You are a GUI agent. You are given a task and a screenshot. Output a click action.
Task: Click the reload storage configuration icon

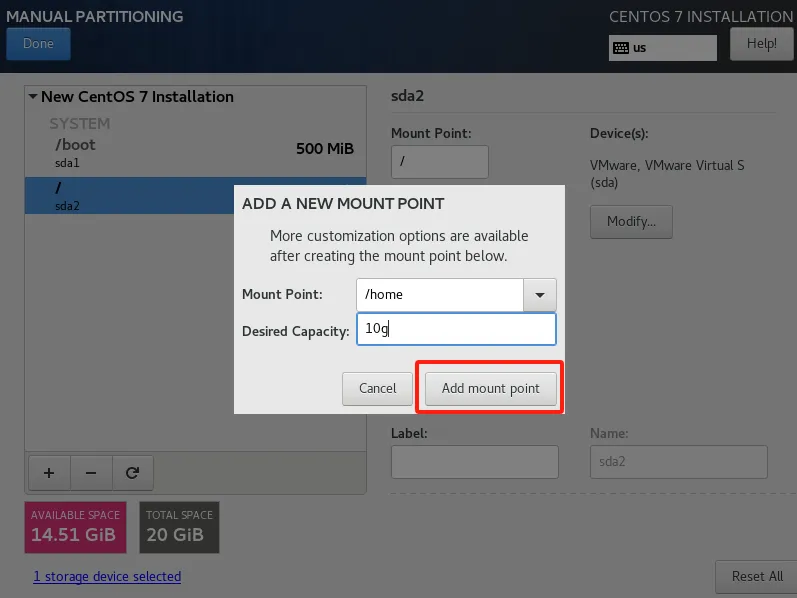(x=131, y=472)
